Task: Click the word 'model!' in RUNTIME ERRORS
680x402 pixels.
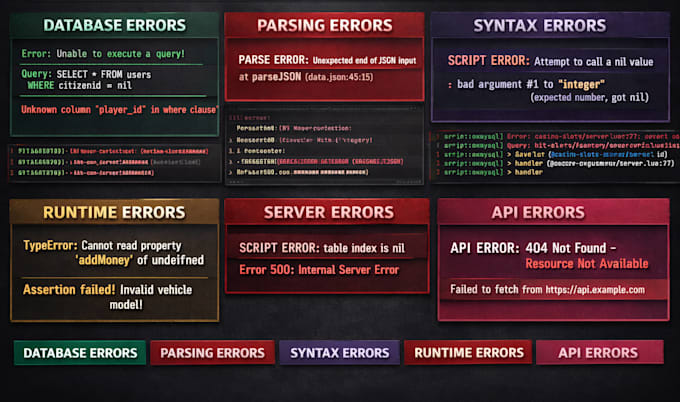Action: click(126, 304)
